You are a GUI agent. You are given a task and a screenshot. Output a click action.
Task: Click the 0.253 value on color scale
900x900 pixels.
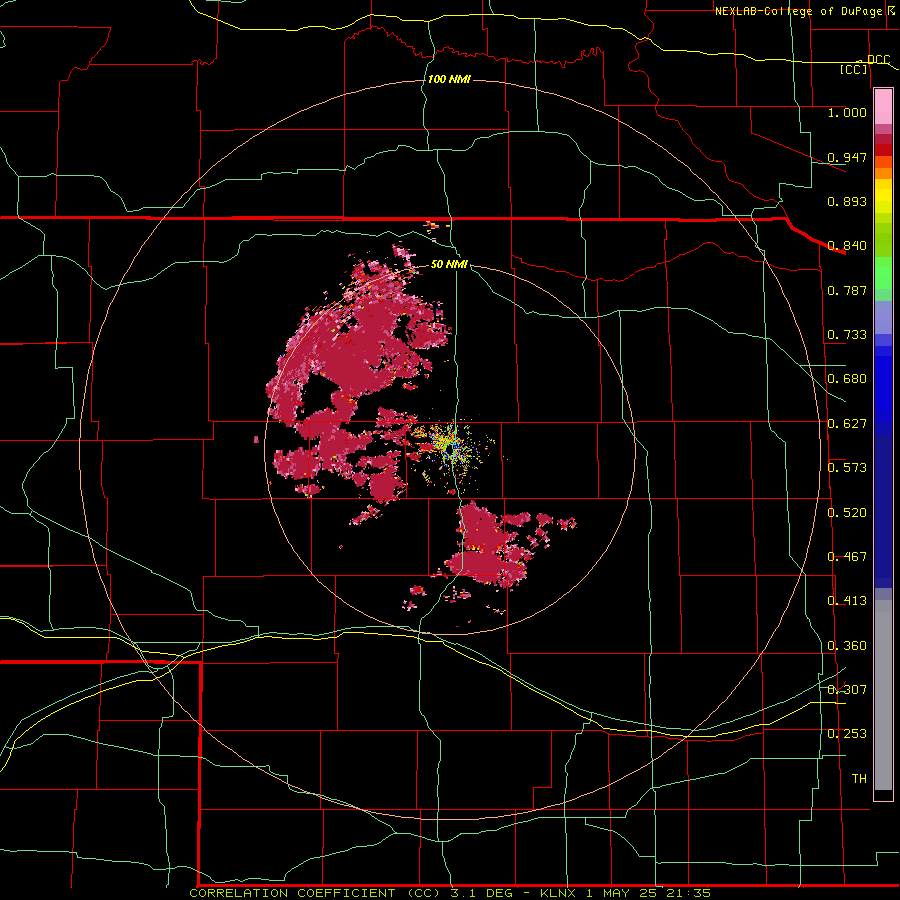pos(847,734)
